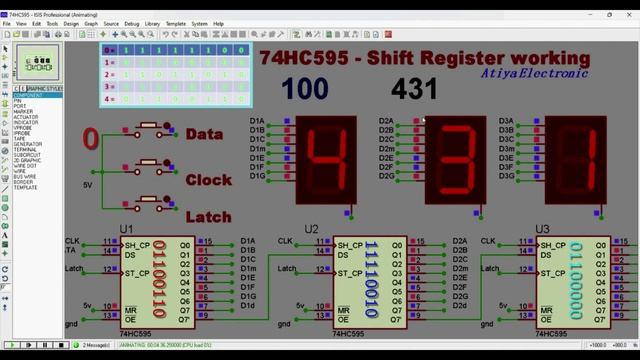Screen dimensions: 640x360
Task: Click the Data switch red actuator dot
Action: pyautogui.click(x=167, y=125)
